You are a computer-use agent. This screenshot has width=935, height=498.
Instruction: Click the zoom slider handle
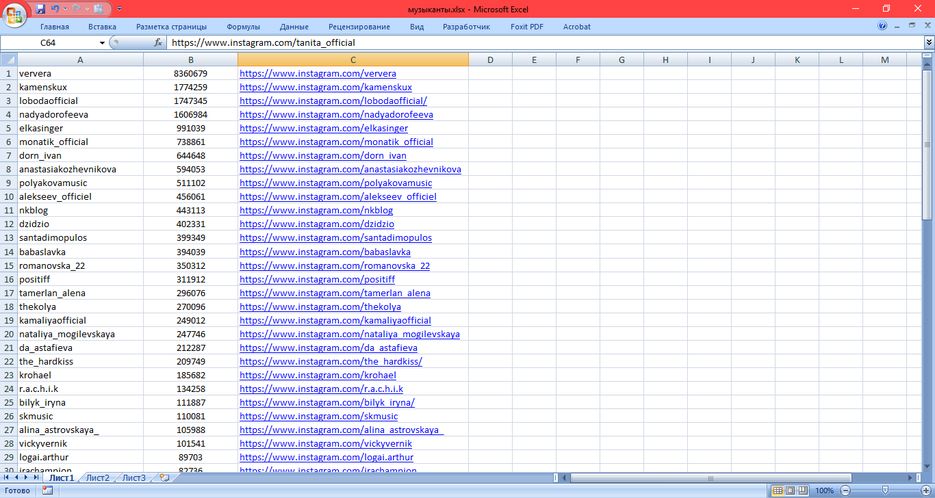885,491
